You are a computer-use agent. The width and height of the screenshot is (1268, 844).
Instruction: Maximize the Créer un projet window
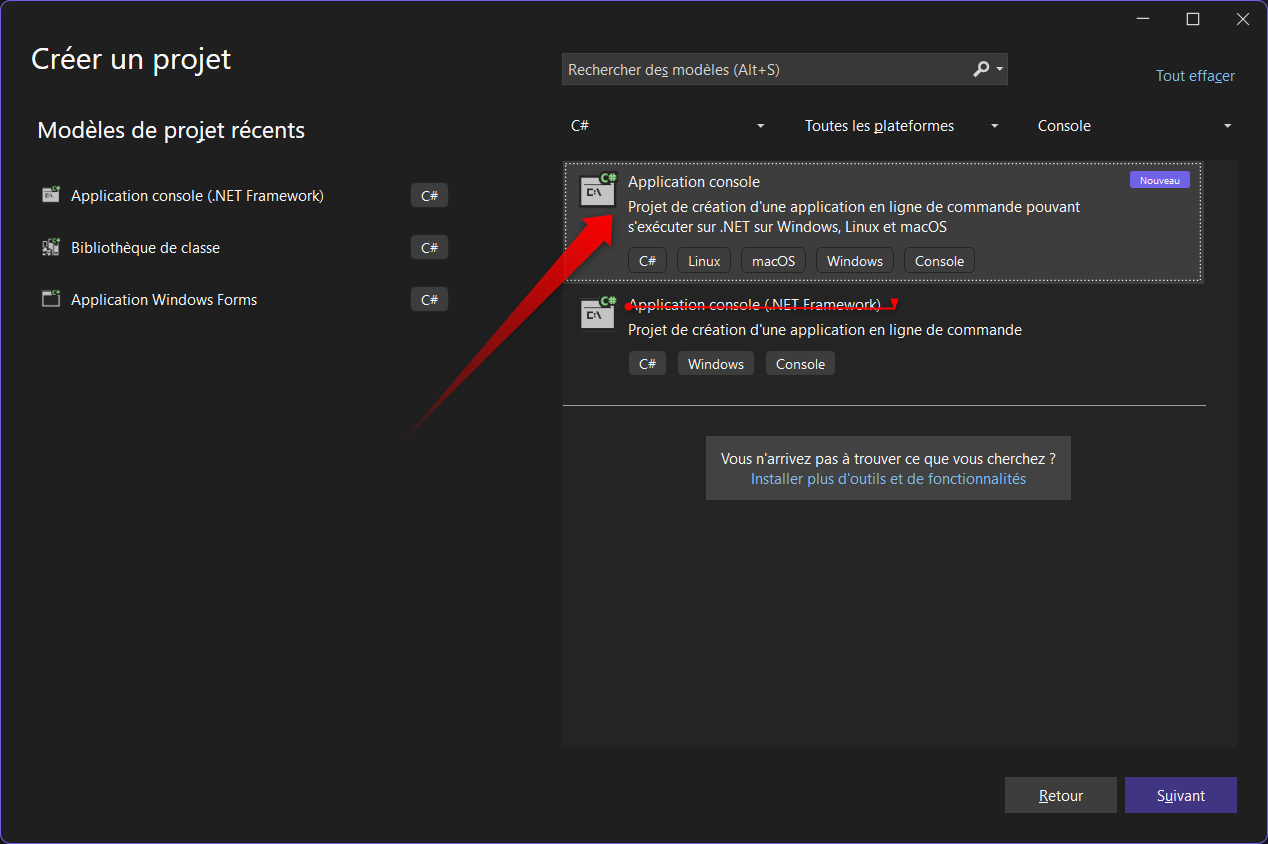(1192, 19)
